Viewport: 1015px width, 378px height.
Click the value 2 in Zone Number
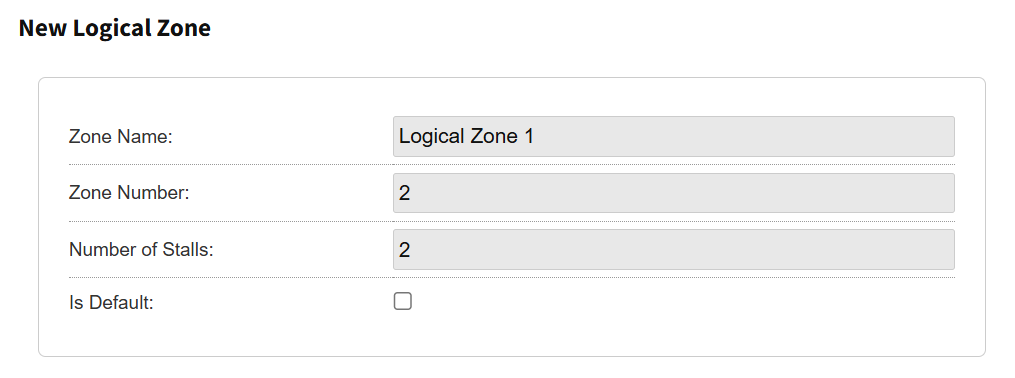(405, 193)
